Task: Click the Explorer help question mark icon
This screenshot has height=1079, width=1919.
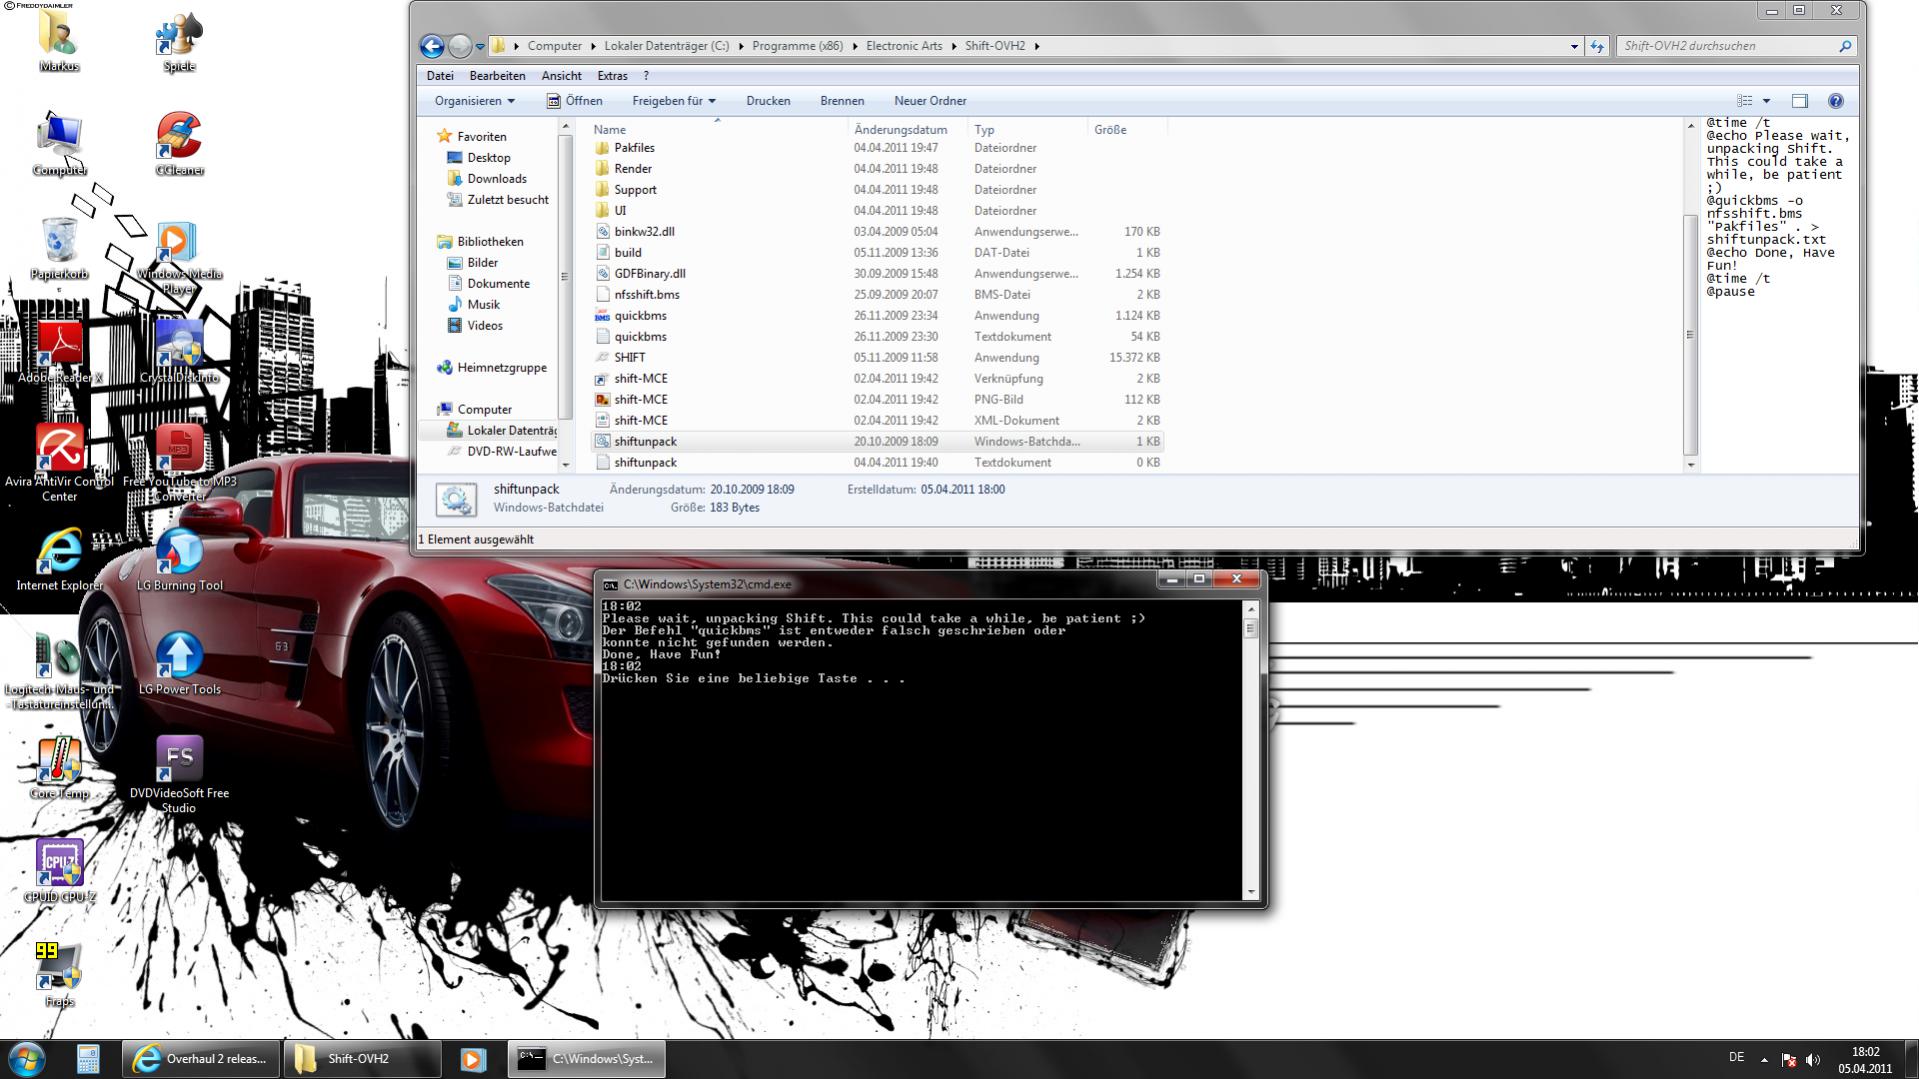Action: tap(1835, 101)
